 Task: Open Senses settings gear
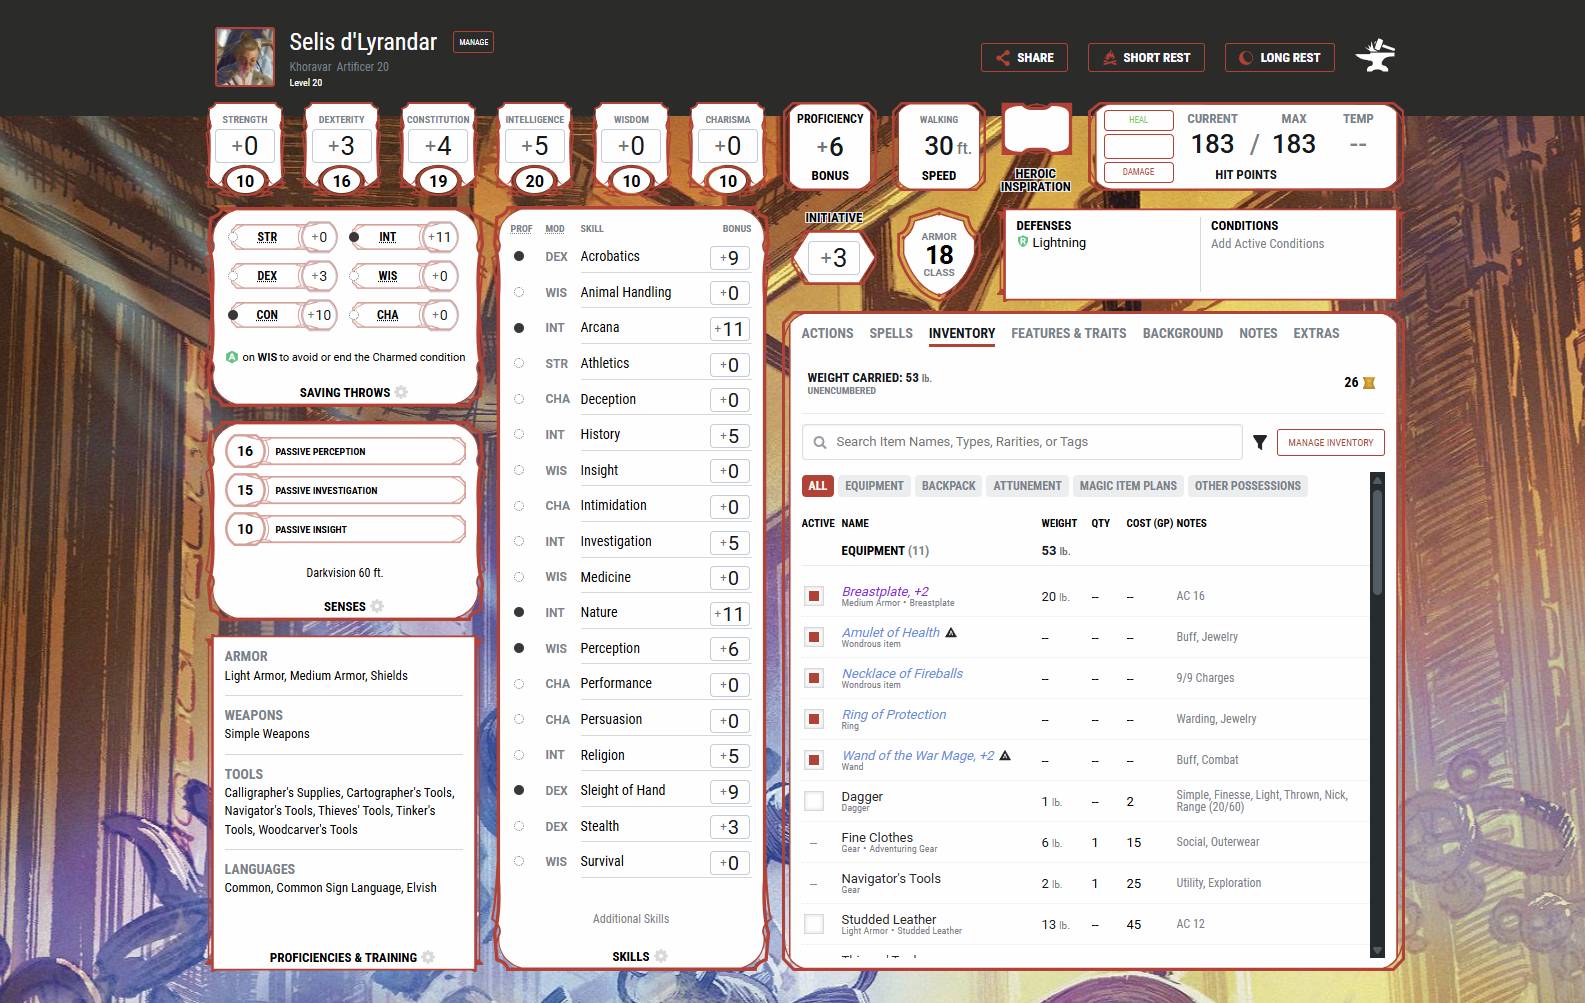[x=377, y=606]
